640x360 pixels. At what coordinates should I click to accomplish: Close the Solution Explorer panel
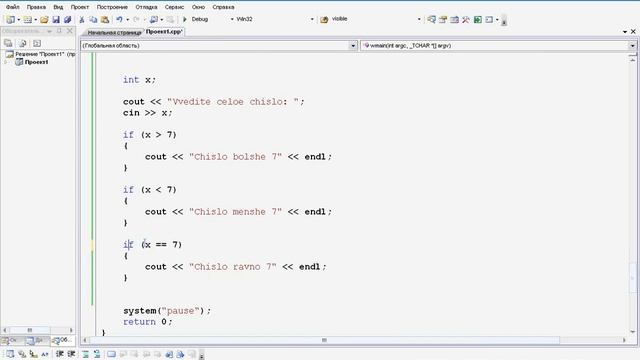pos(70,31)
